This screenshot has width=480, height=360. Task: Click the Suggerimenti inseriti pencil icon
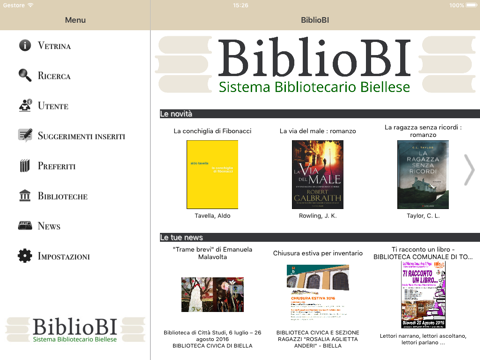pyautogui.click(x=25, y=135)
